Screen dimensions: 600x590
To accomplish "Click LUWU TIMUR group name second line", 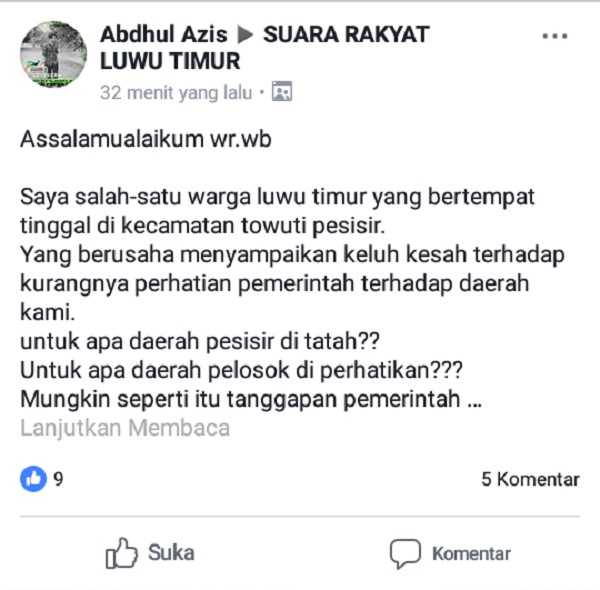I will (170, 61).
